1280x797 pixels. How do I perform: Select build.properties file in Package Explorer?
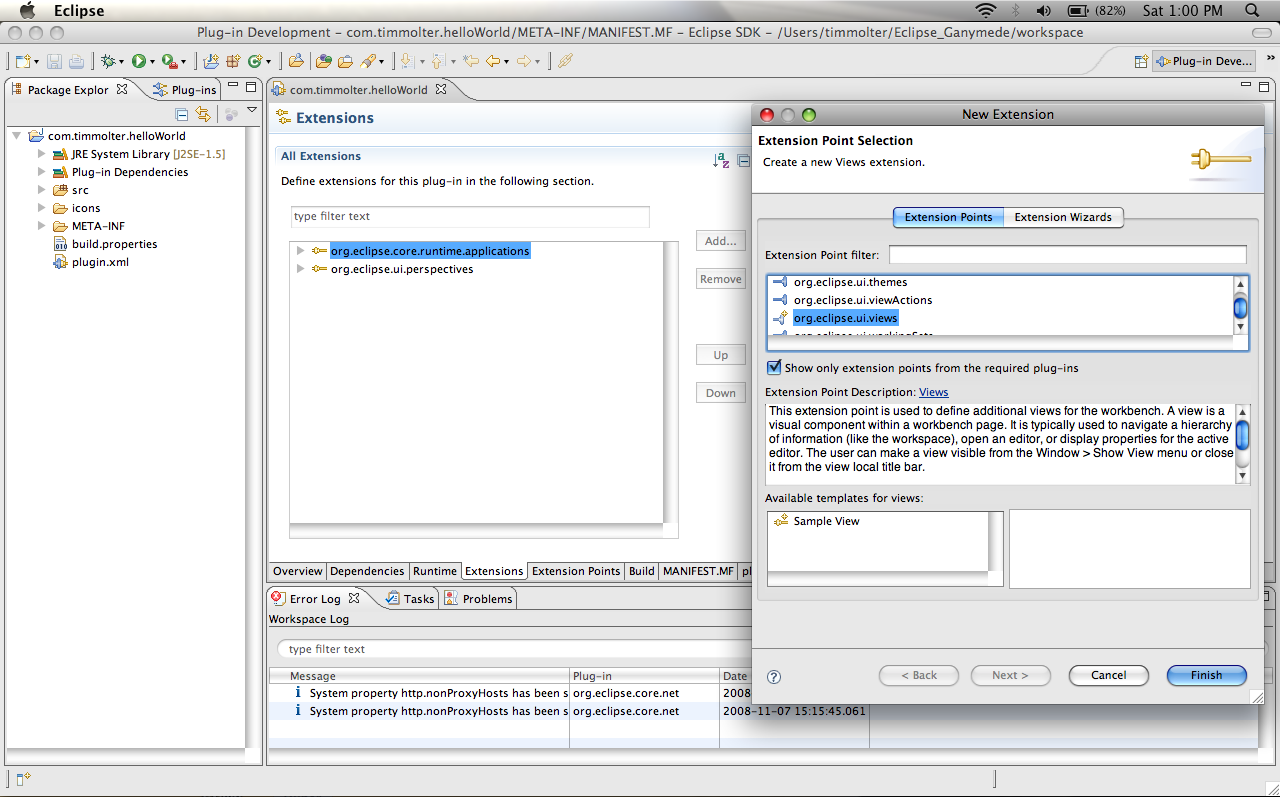click(114, 244)
